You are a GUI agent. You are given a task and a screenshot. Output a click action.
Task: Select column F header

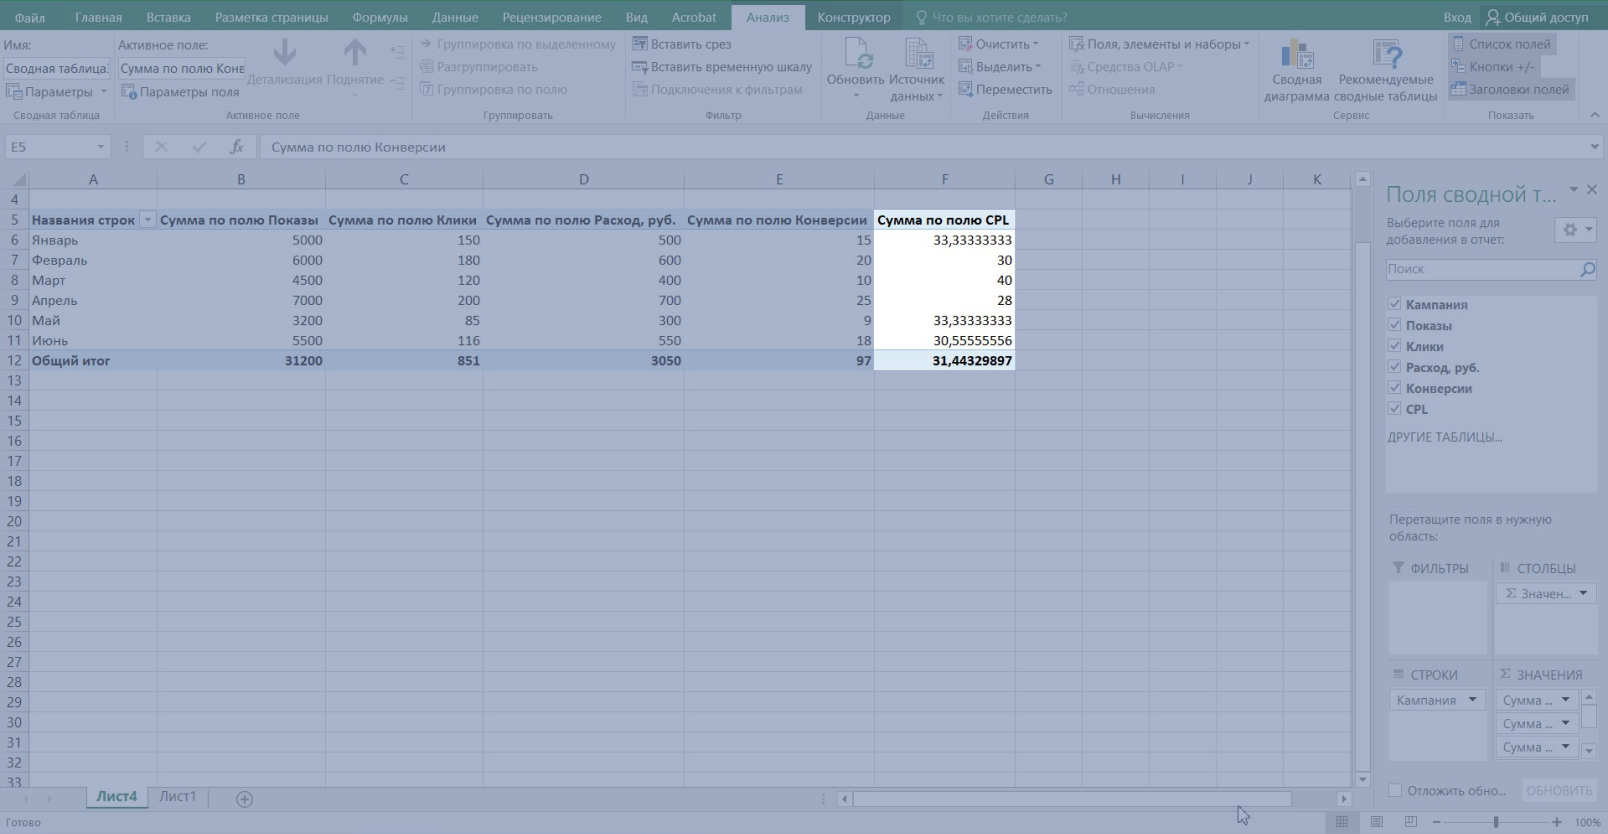pyautogui.click(x=944, y=179)
